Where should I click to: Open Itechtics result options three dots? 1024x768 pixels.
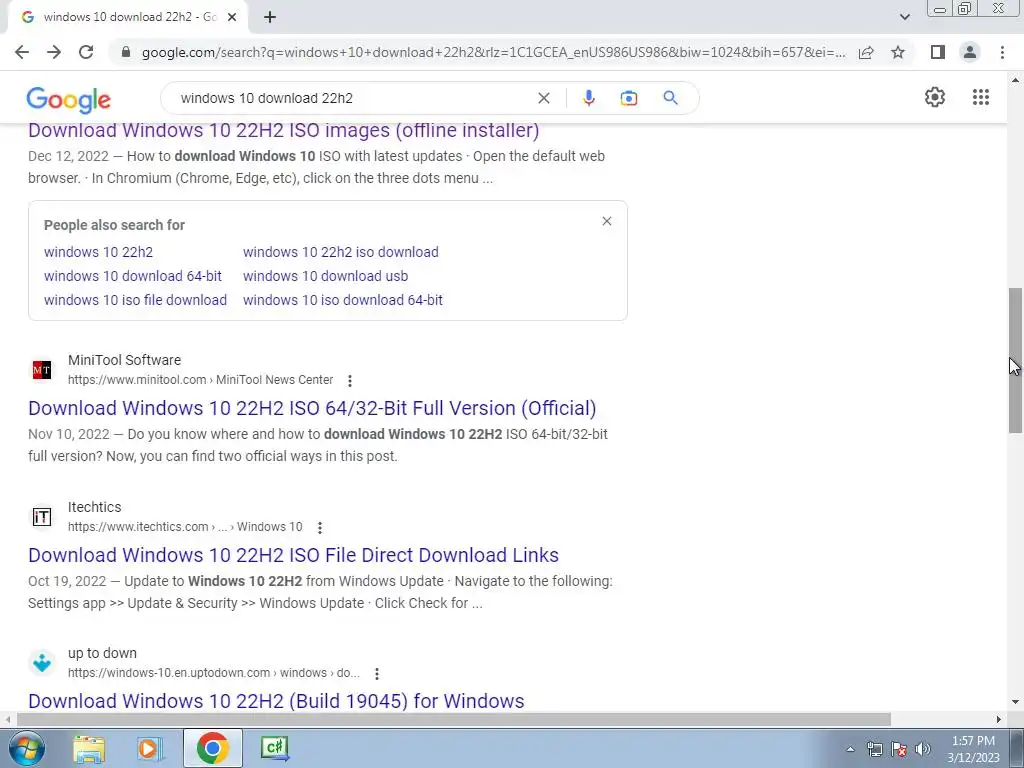tap(320, 528)
